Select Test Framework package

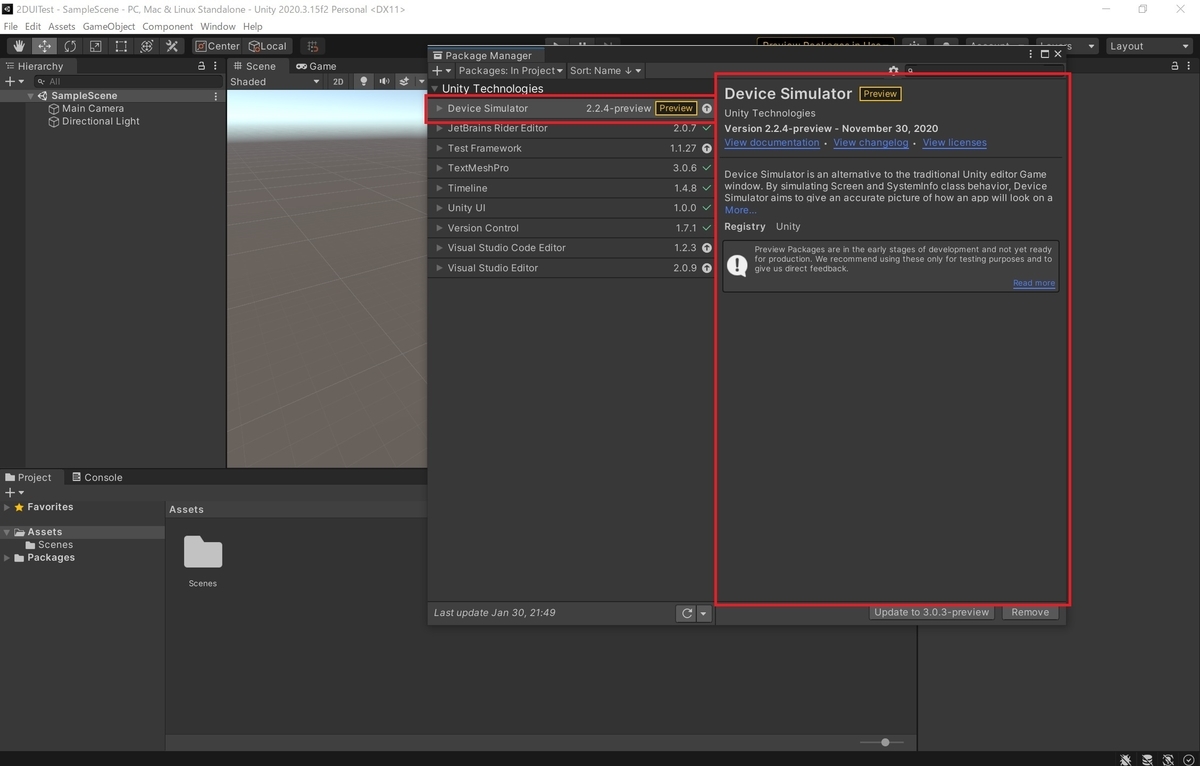(x=571, y=148)
